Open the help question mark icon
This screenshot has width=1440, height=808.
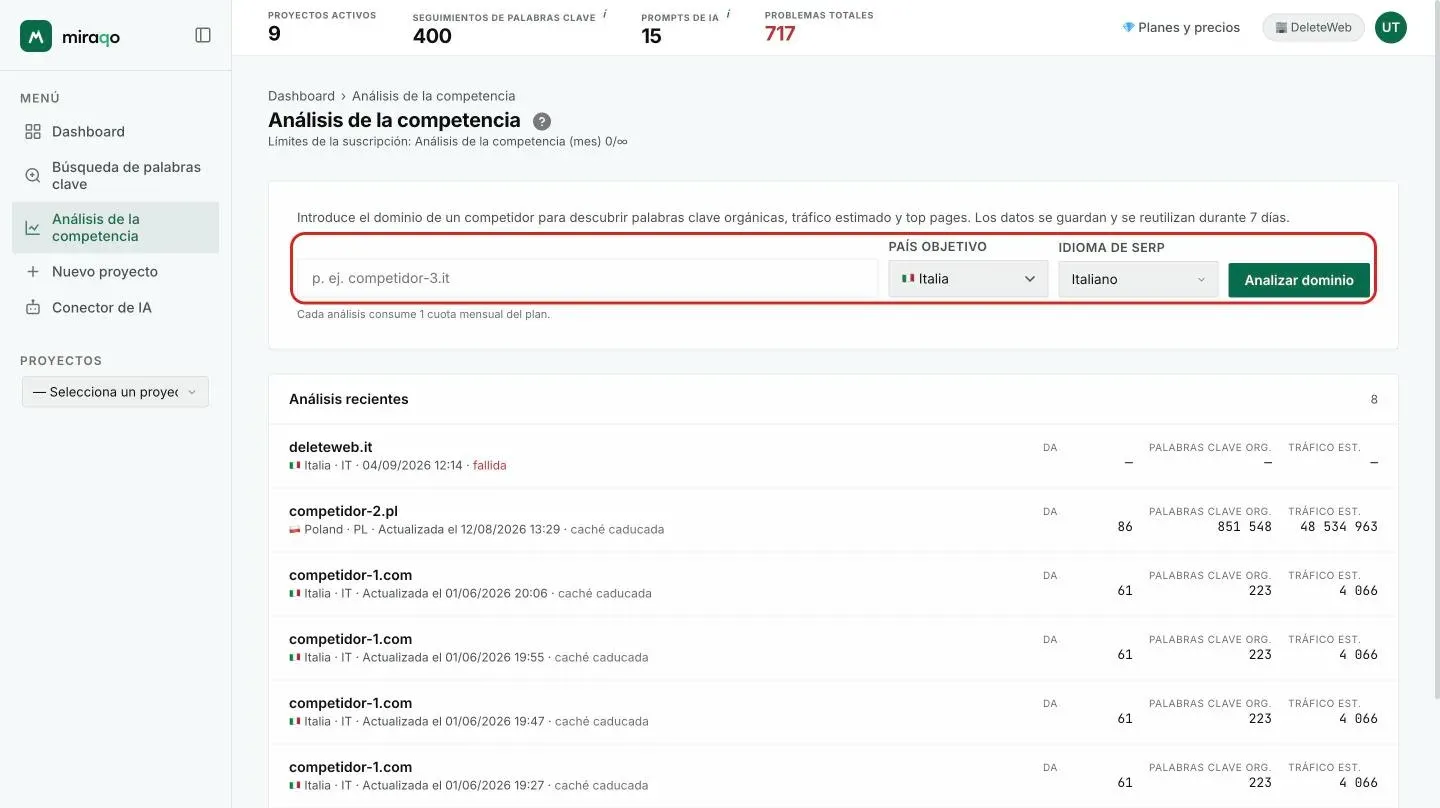coord(542,122)
